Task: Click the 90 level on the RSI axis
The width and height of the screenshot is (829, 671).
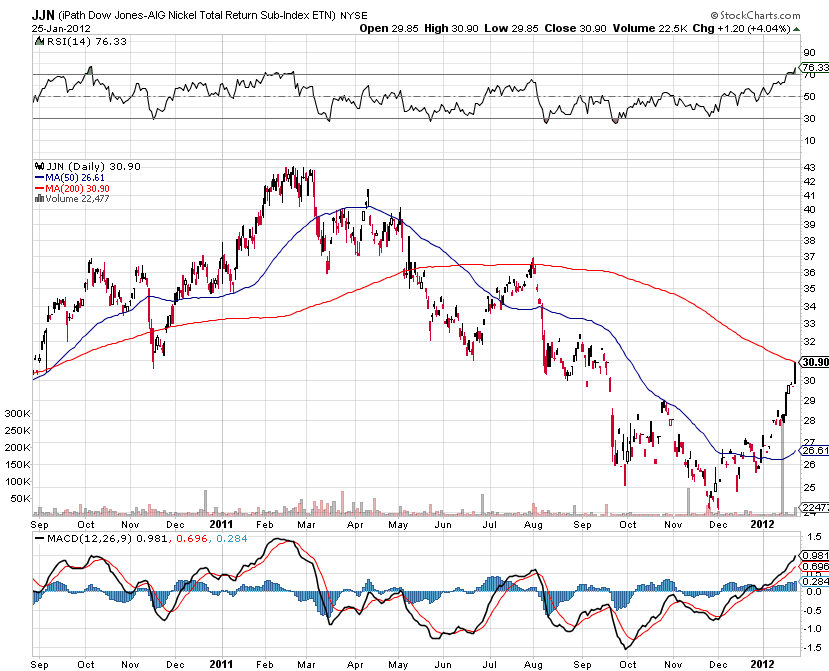Action: click(809, 52)
